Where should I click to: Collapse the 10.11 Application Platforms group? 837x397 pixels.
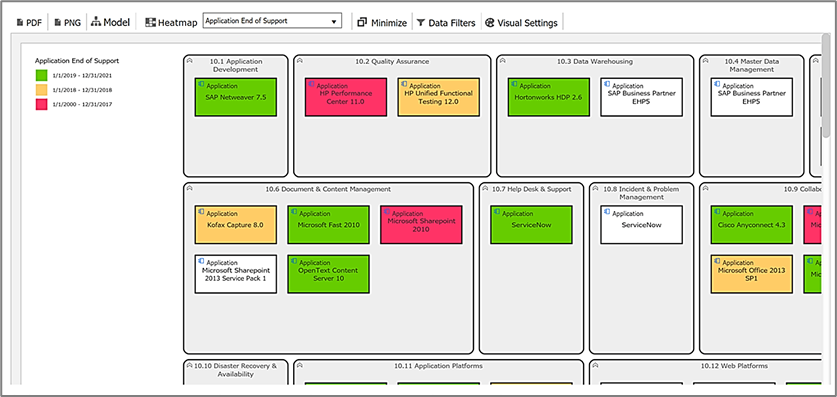tap(299, 366)
